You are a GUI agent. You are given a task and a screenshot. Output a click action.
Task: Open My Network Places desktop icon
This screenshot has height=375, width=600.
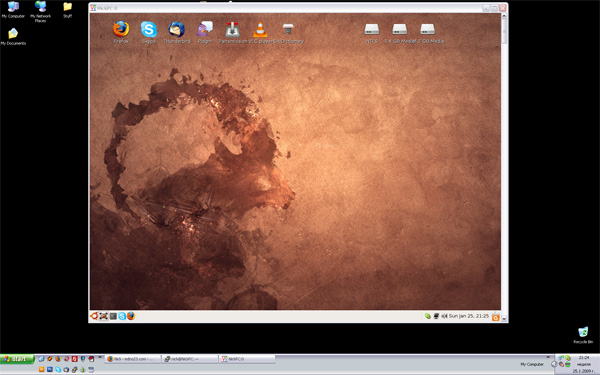click(x=40, y=11)
